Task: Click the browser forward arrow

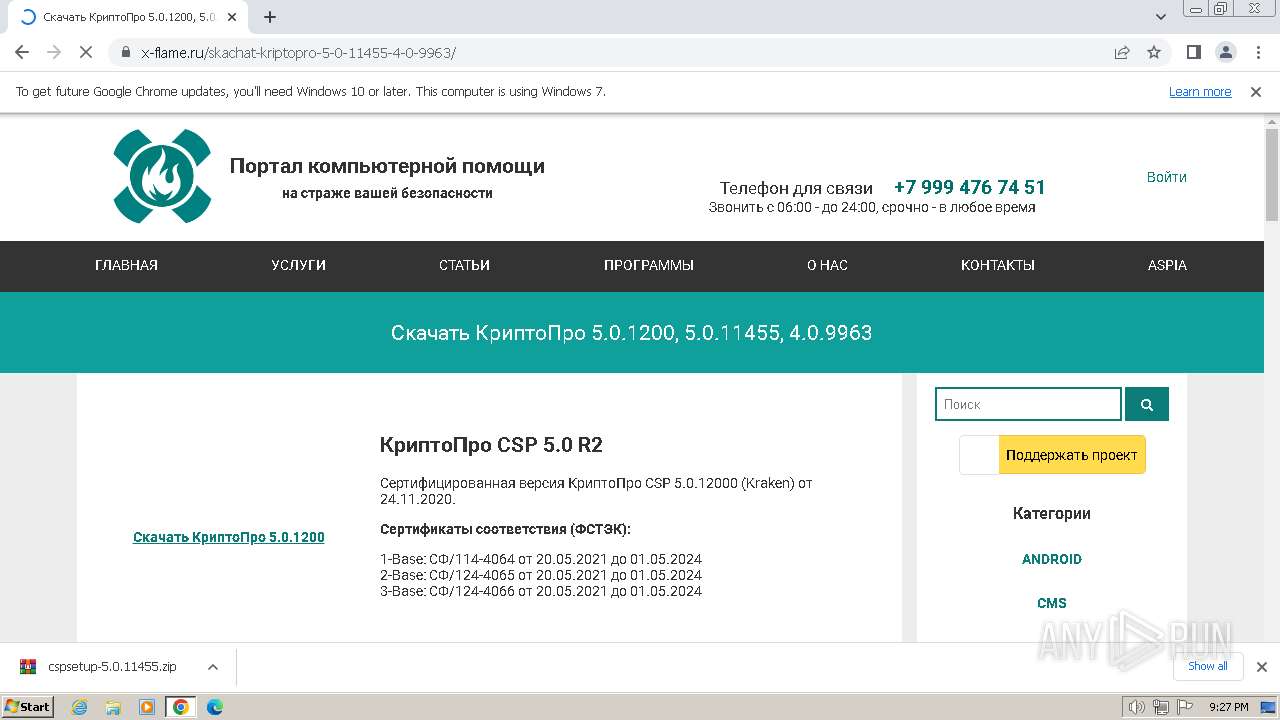Action: pyautogui.click(x=54, y=53)
